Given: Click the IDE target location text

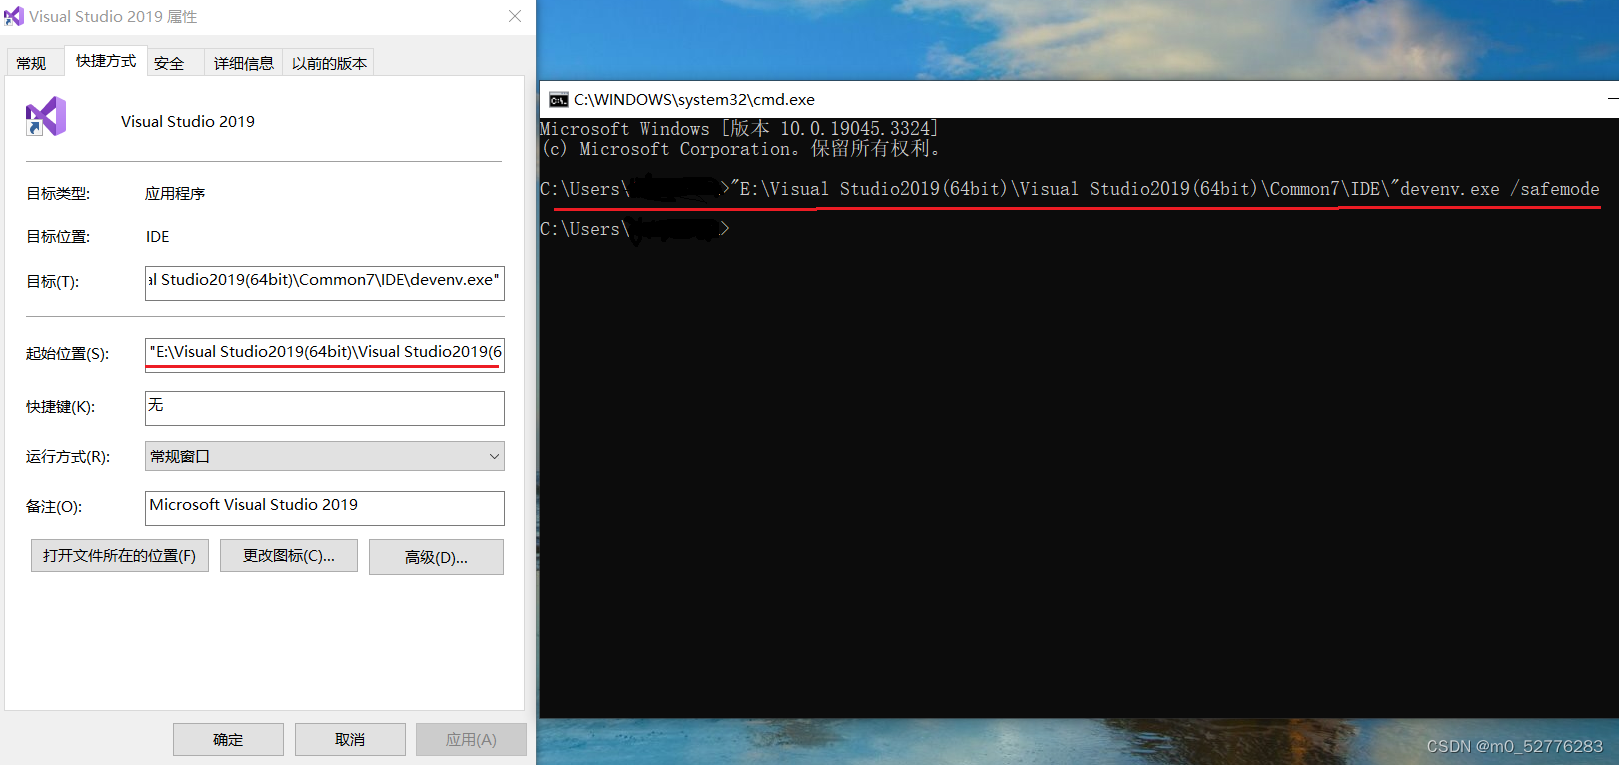Looking at the screenshot, I should pos(158,237).
